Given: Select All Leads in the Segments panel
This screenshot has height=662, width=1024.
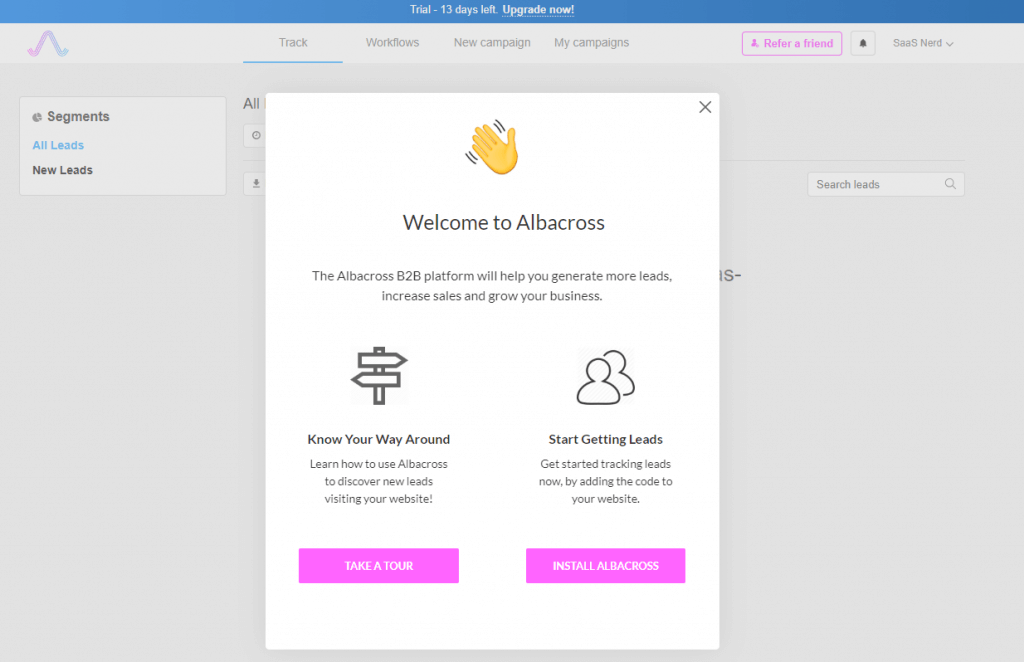Looking at the screenshot, I should (x=58, y=145).
